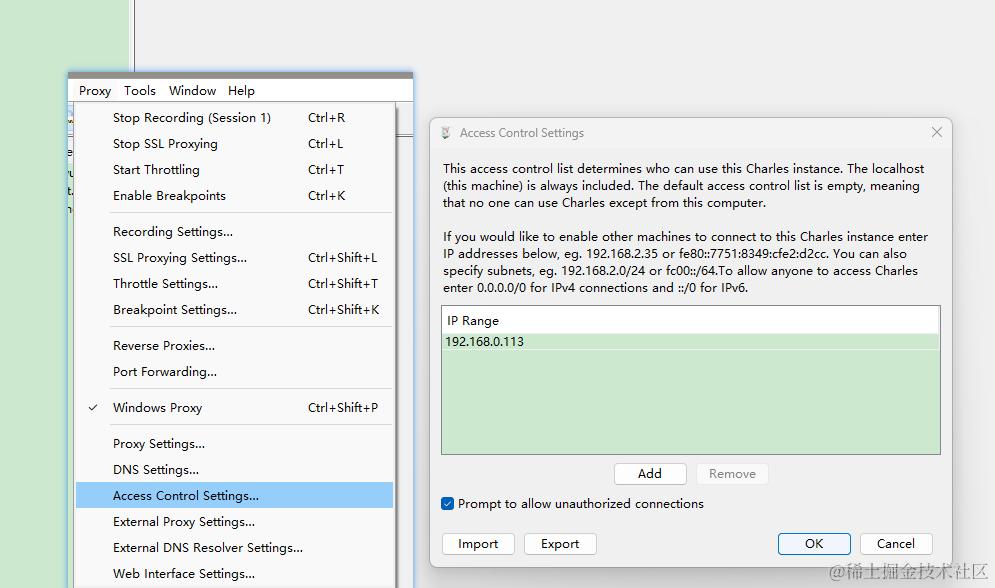Toggle the checked Windows Proxy item

[234, 408]
